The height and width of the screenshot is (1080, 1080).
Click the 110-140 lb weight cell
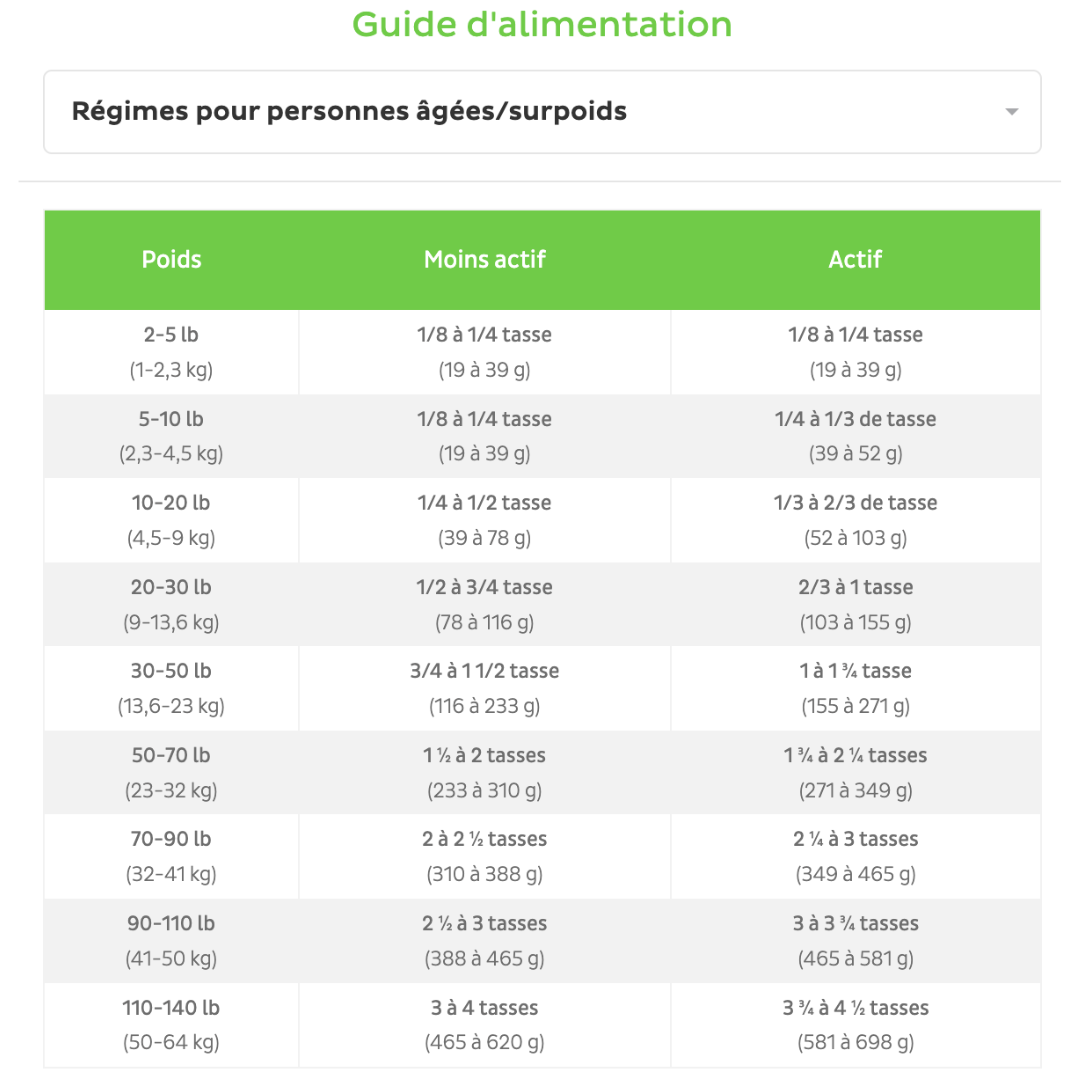click(172, 1025)
